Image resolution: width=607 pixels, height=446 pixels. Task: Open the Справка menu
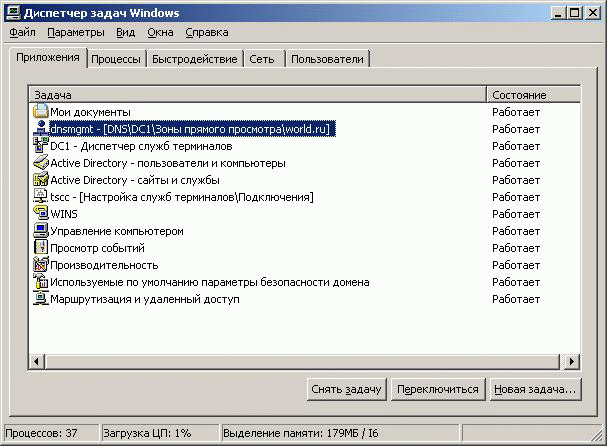[x=207, y=32]
